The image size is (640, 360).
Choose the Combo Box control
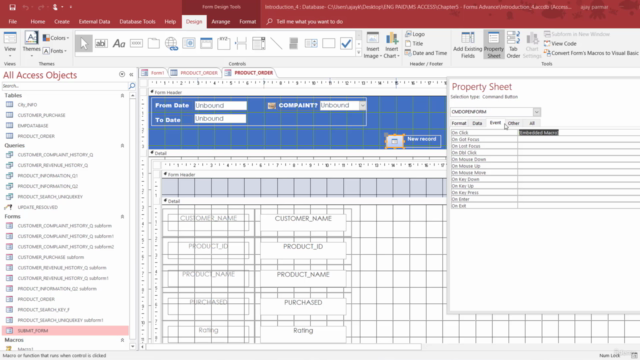pyautogui.click(x=259, y=43)
